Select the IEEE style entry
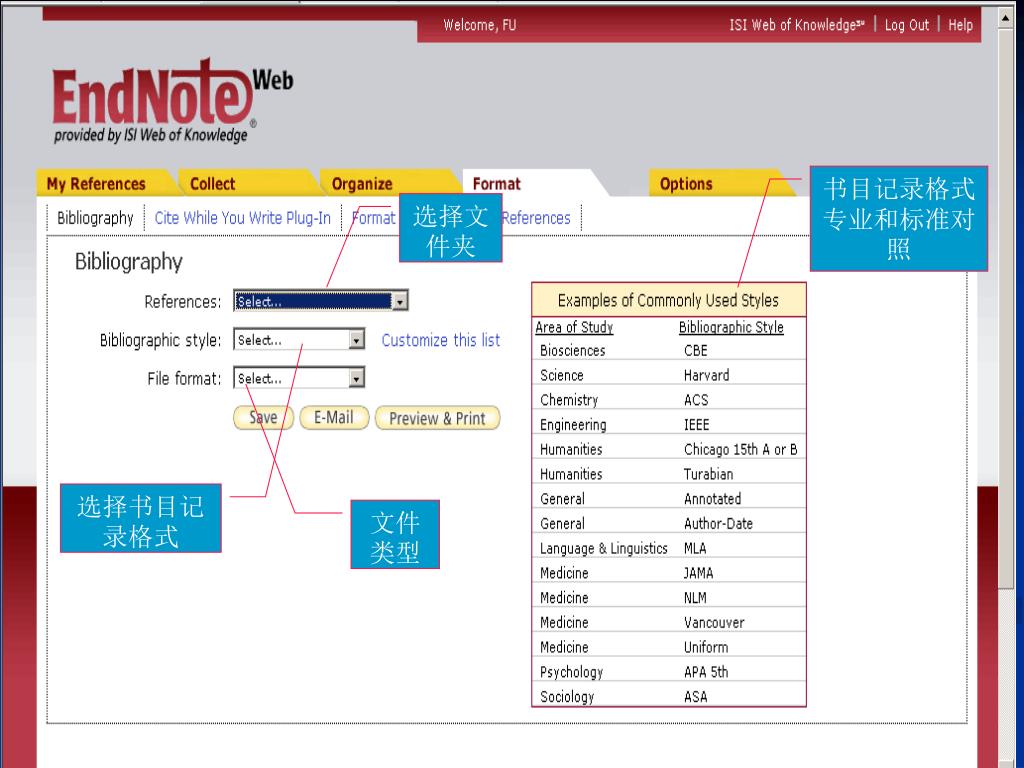The image size is (1024, 768). pos(696,425)
